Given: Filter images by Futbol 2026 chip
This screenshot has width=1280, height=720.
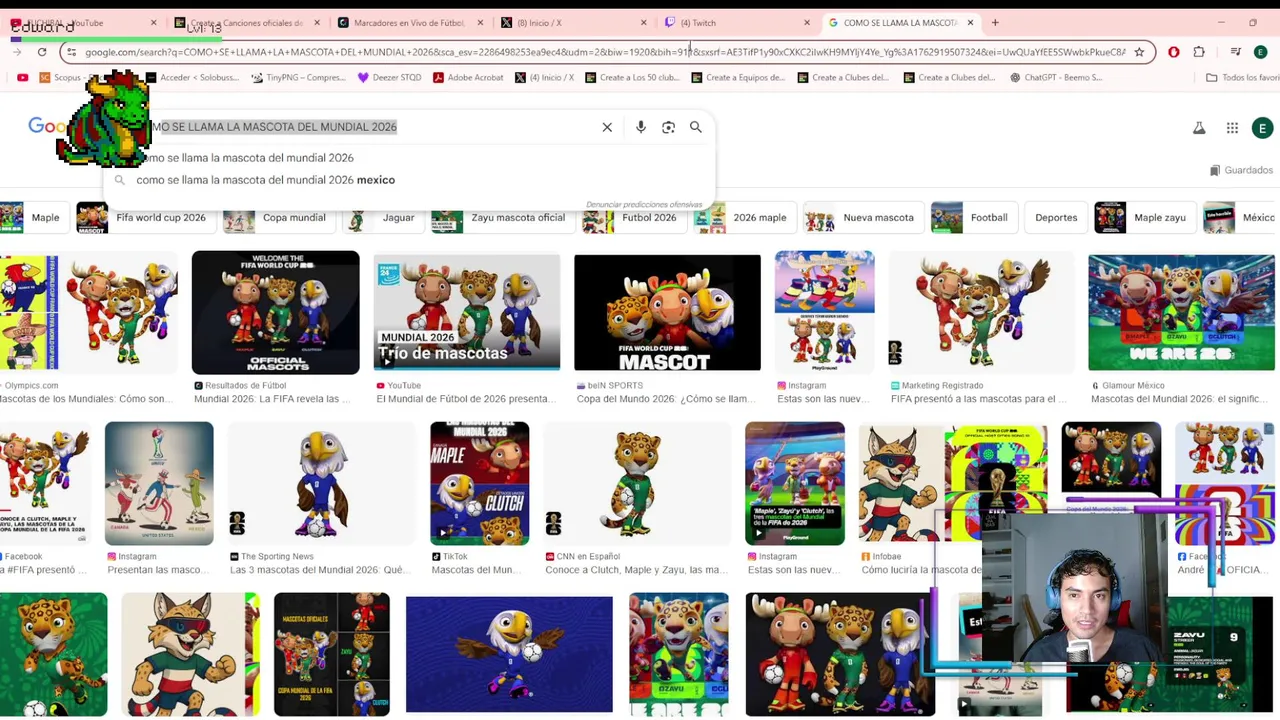Looking at the screenshot, I should click(632, 217).
